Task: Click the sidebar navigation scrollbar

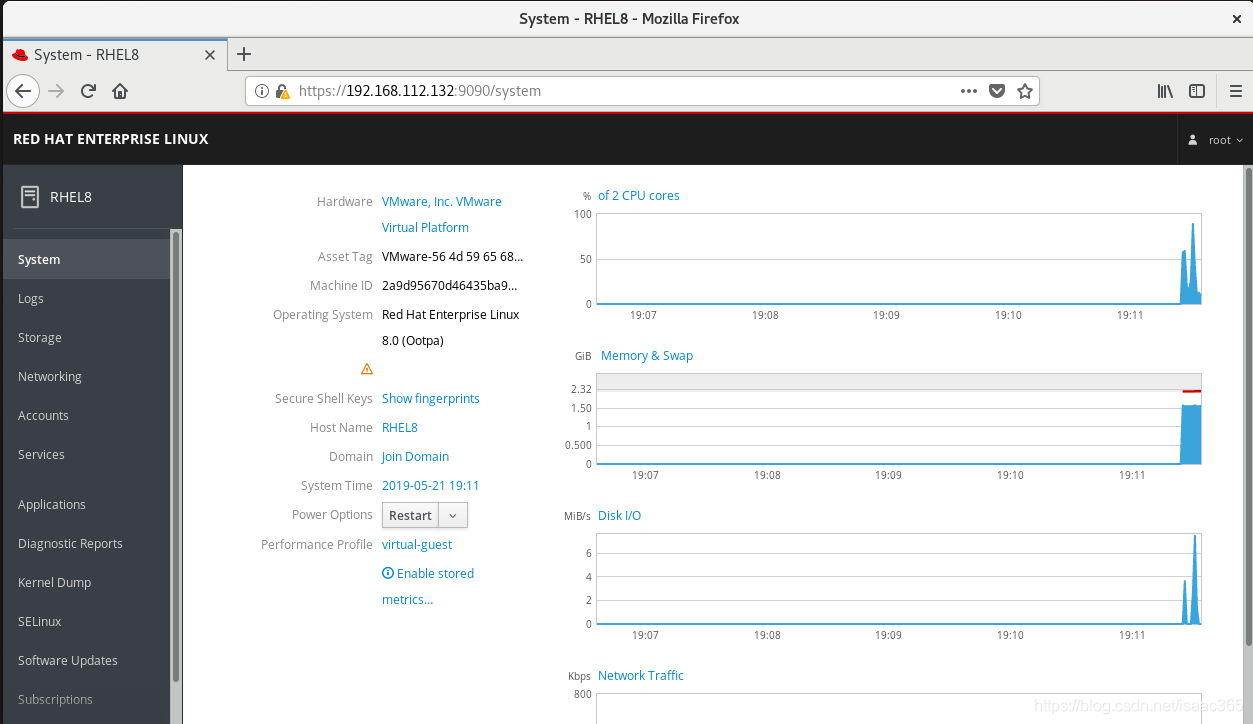Action: click(176, 455)
